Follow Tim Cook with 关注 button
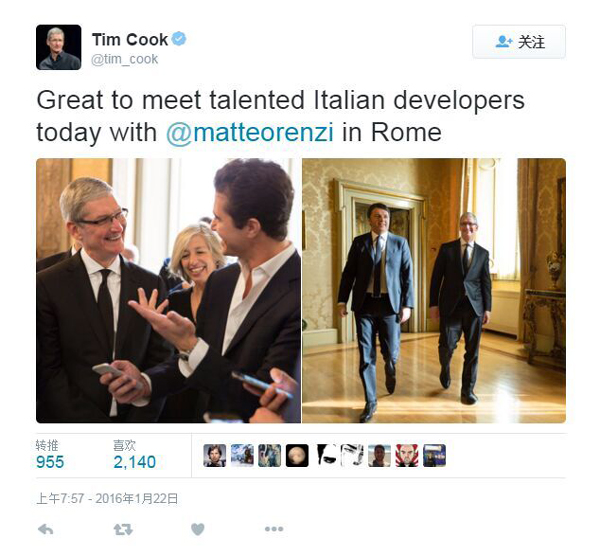Screen dimensions: 600x556 coord(519,42)
